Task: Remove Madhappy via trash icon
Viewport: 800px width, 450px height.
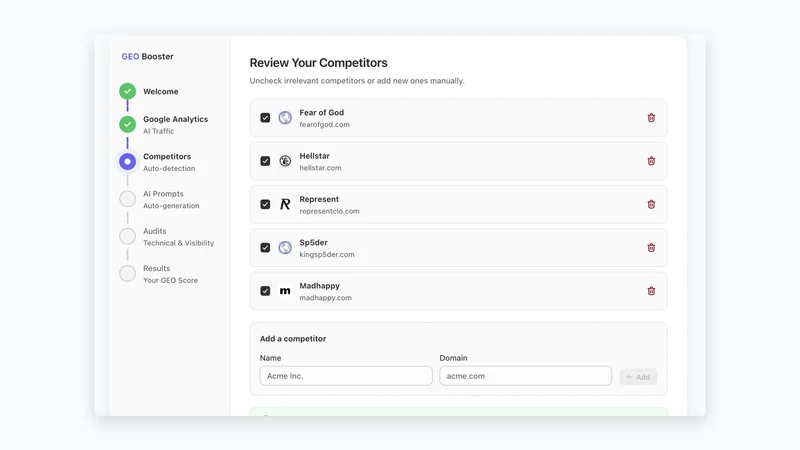Action: point(651,291)
